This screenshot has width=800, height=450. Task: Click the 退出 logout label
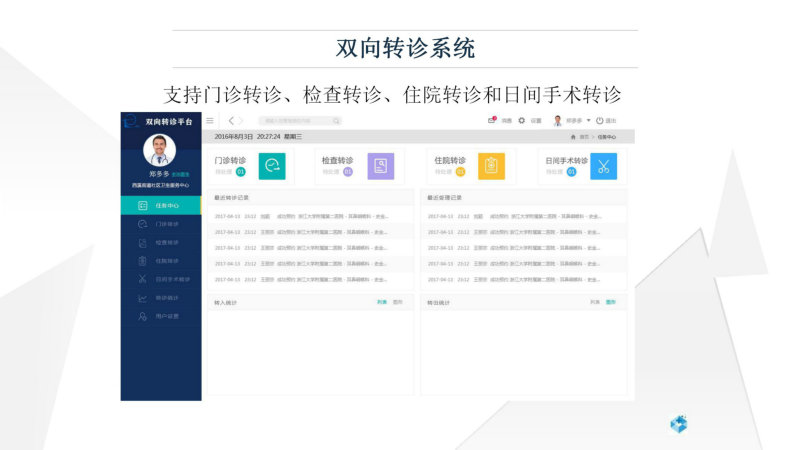click(611, 121)
